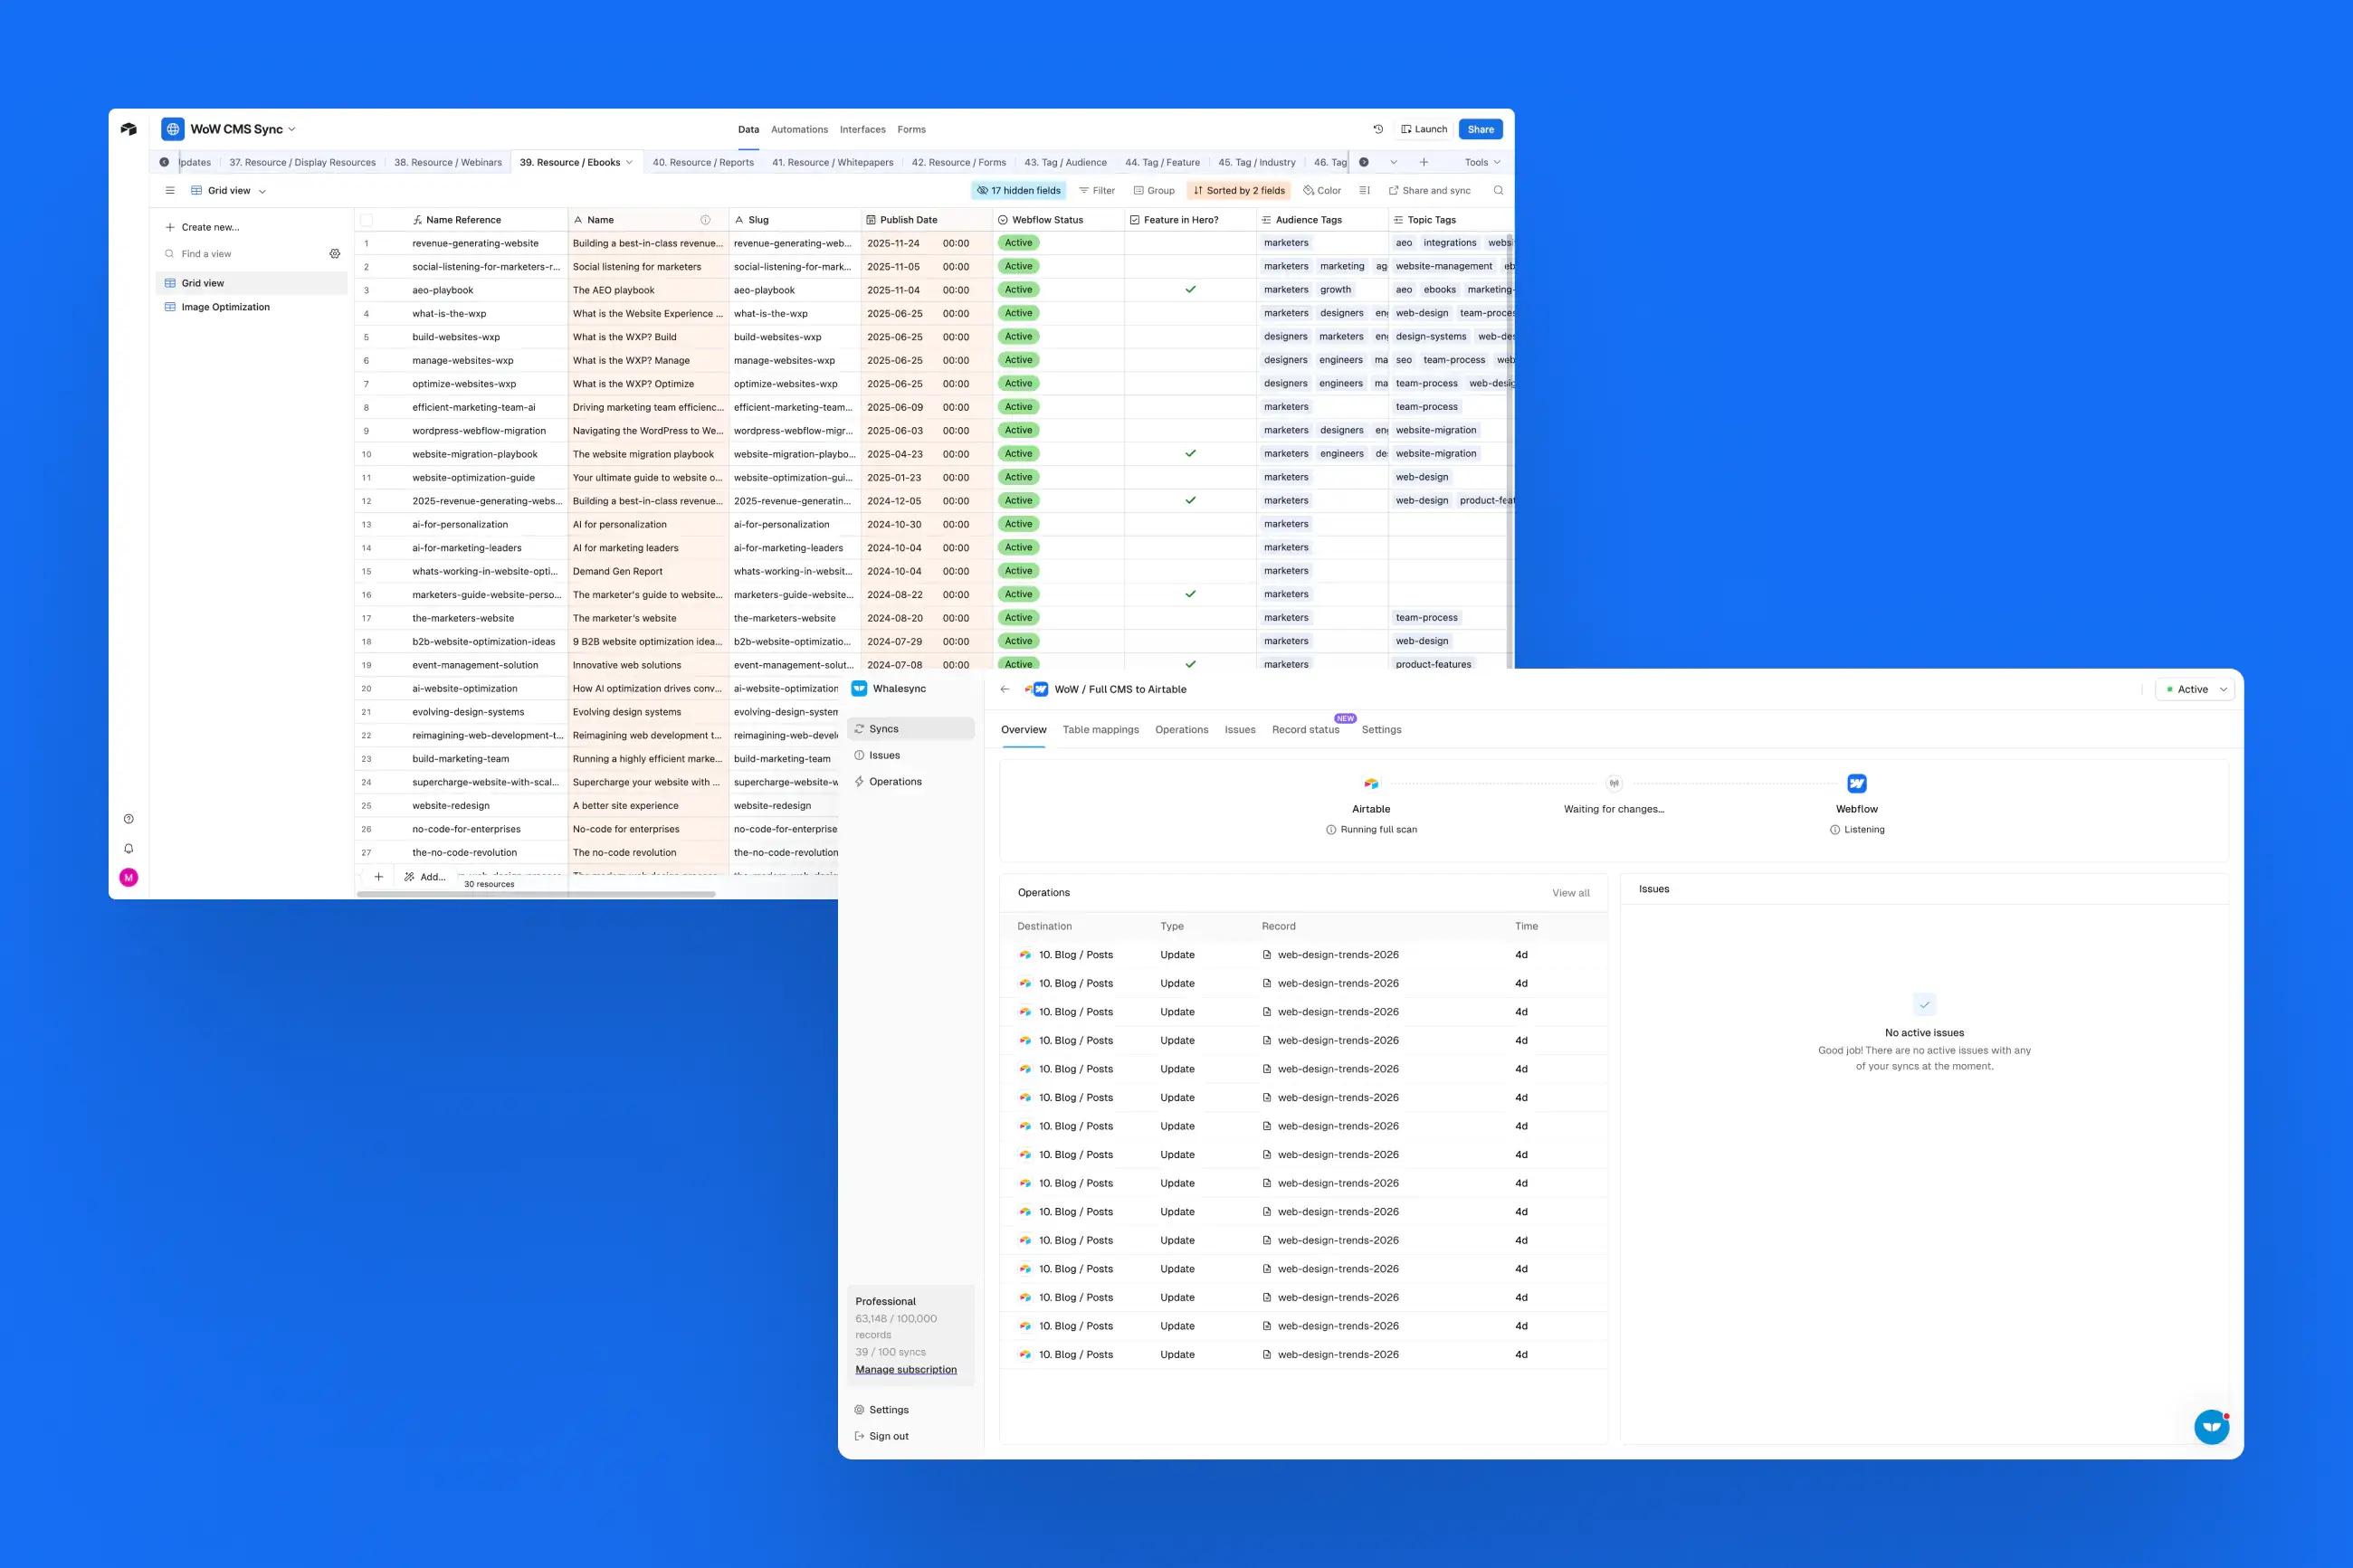The height and width of the screenshot is (1568, 2353).
Task: Open the notifications bell icon
Action: coord(128,848)
